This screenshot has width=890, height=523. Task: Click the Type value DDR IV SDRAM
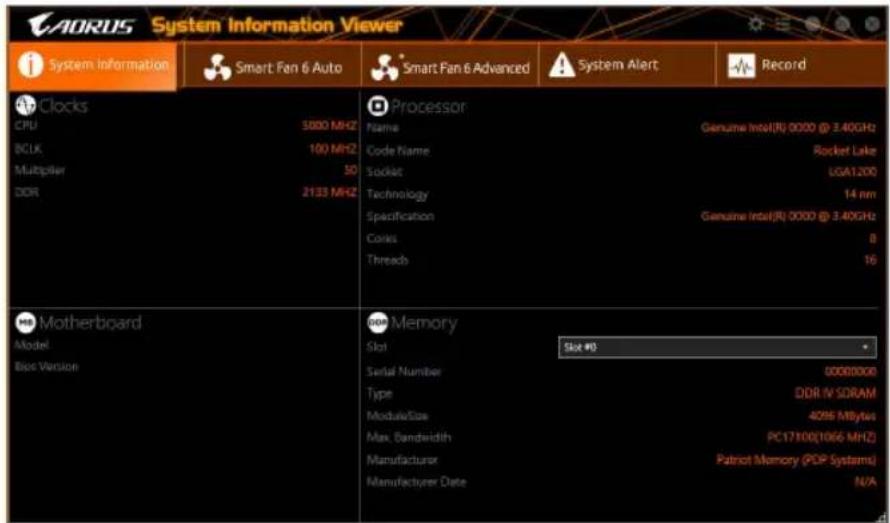click(x=835, y=393)
